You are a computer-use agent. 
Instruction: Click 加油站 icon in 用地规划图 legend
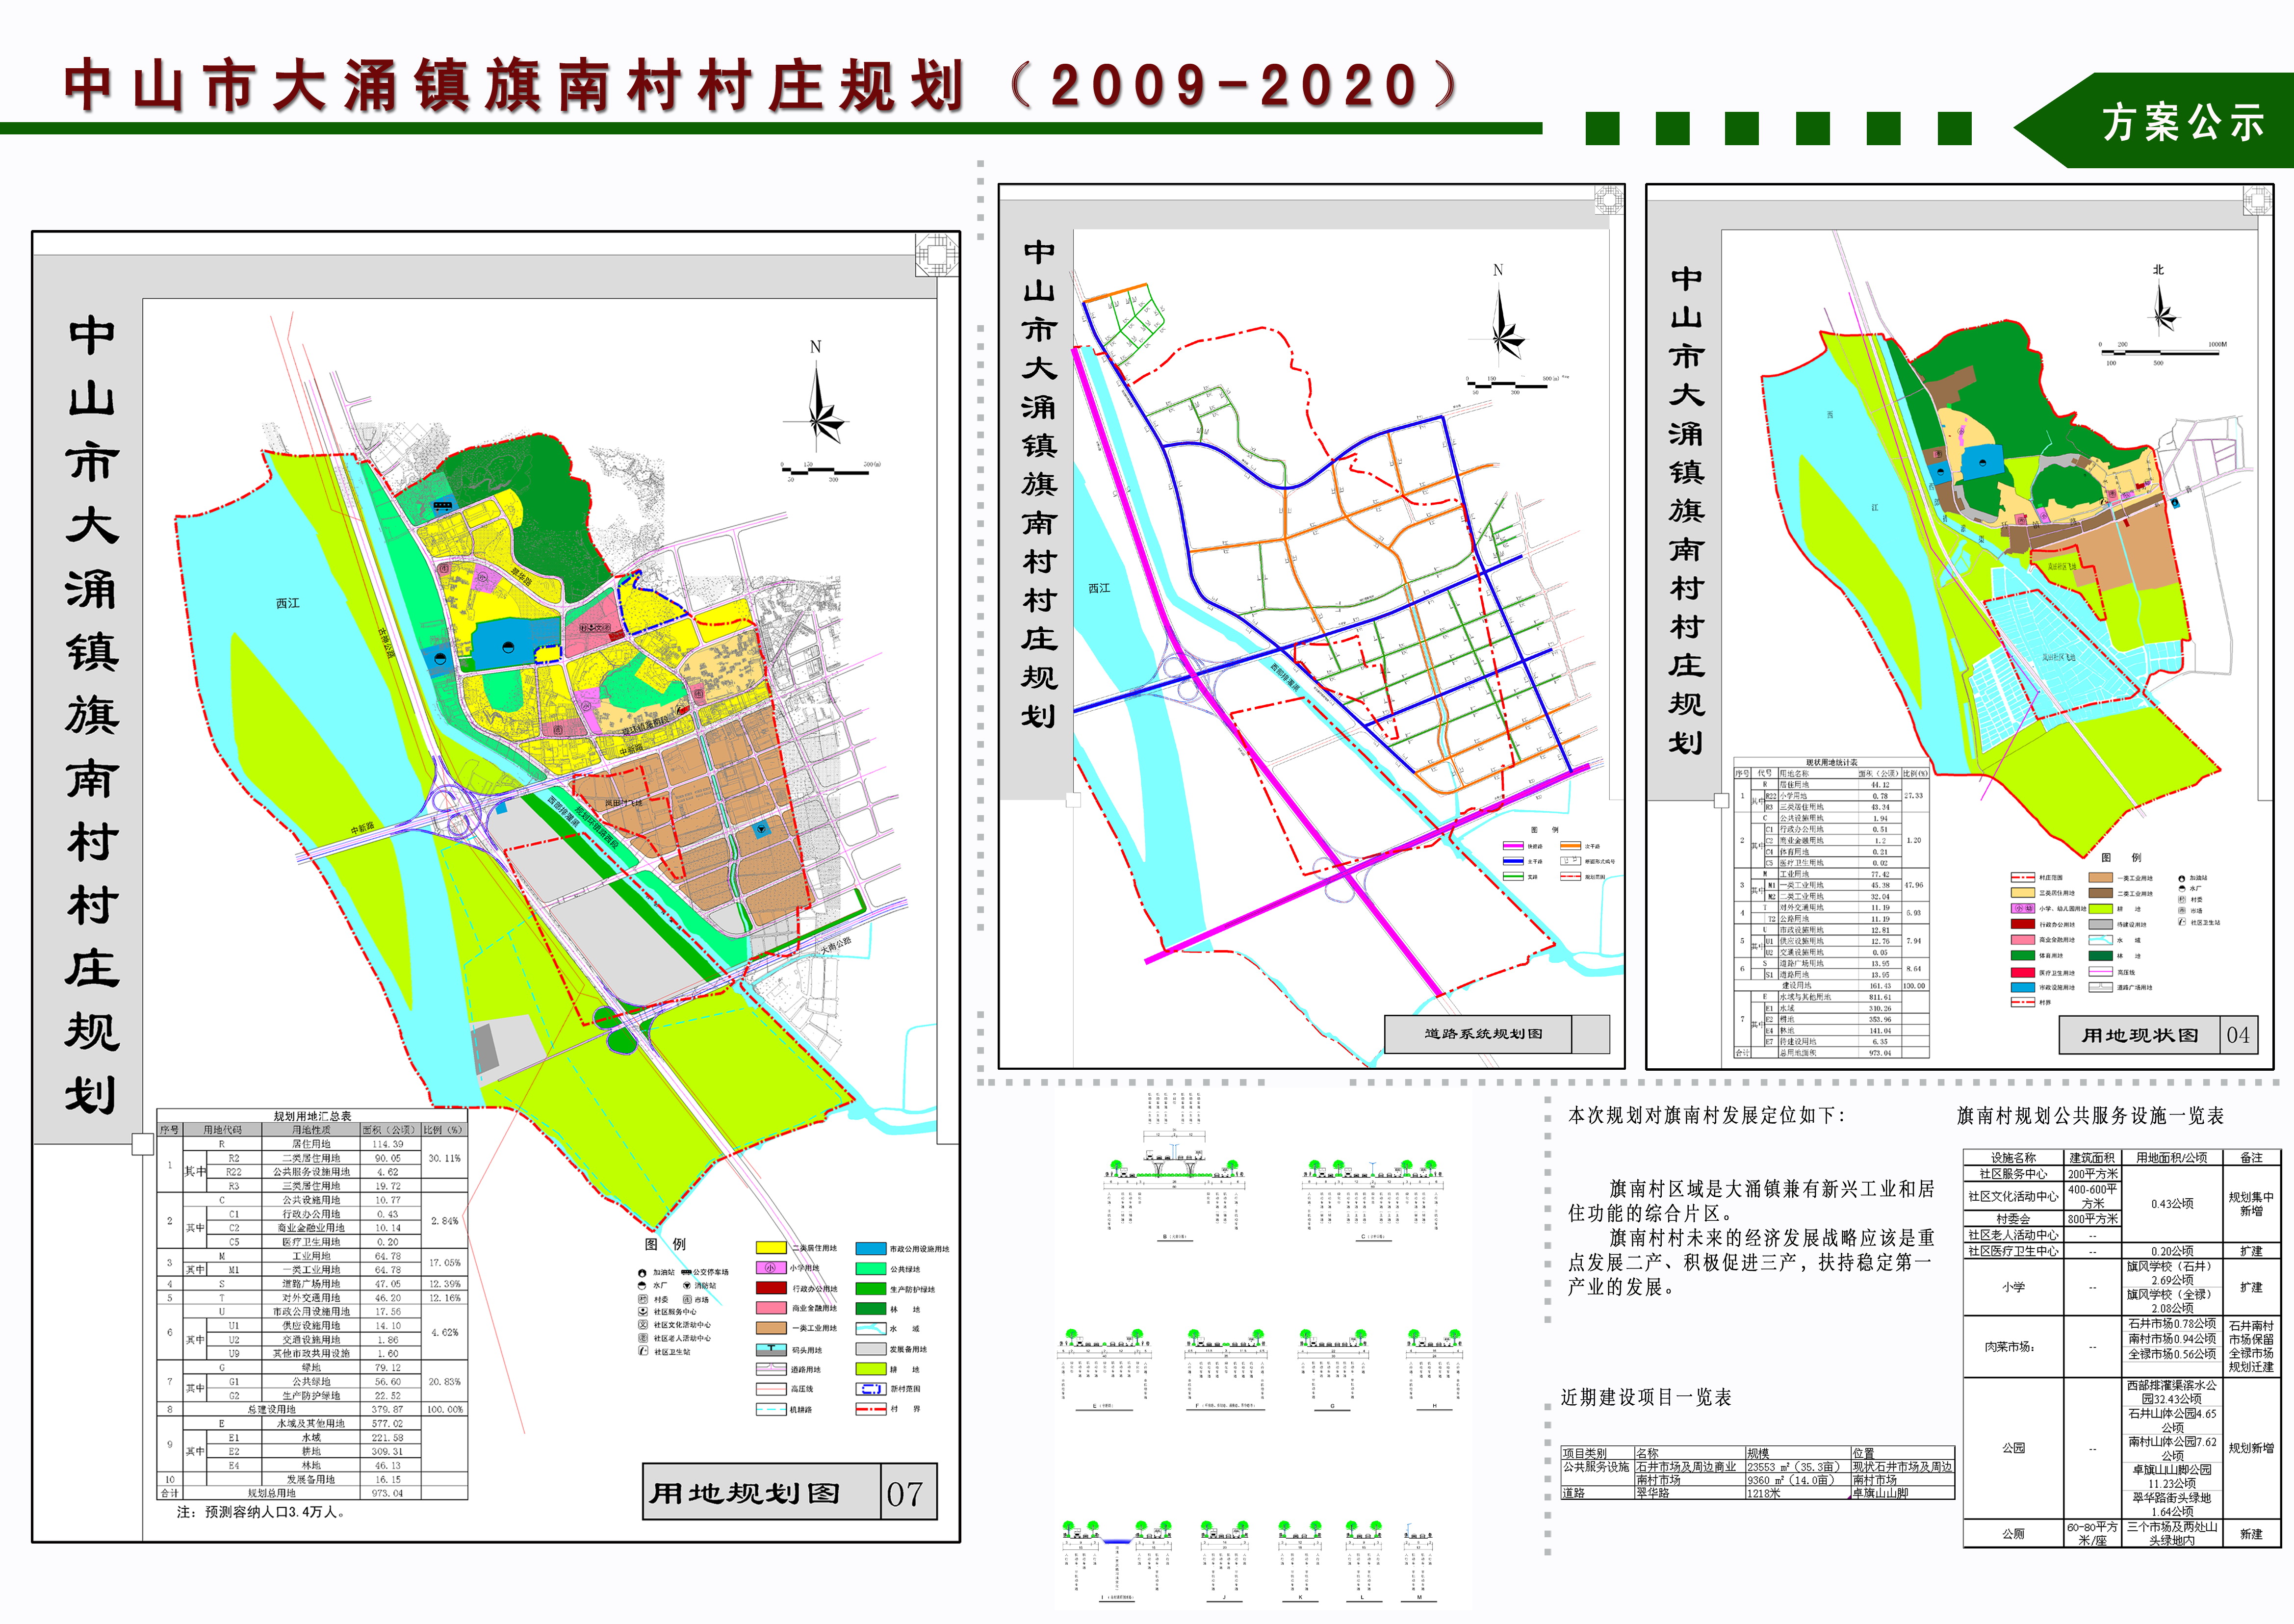click(x=642, y=1273)
